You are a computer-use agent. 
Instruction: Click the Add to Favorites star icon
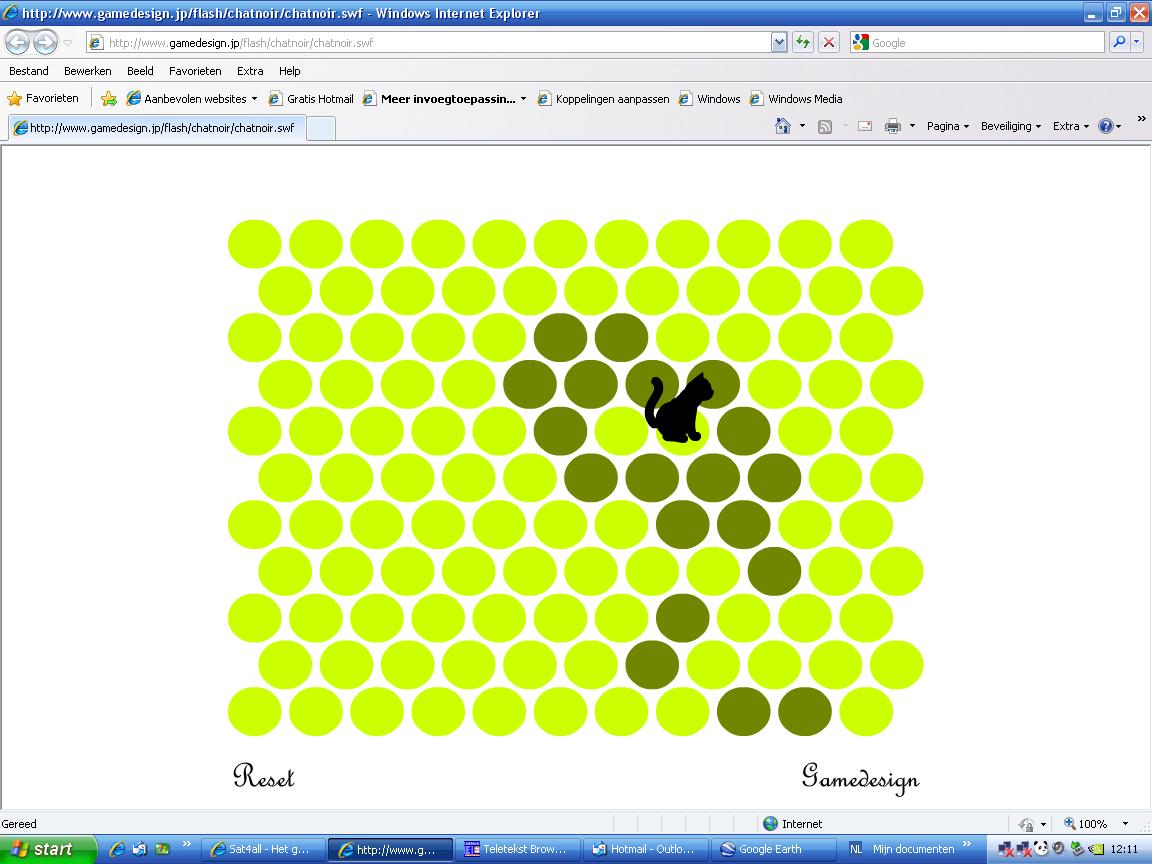pos(109,98)
